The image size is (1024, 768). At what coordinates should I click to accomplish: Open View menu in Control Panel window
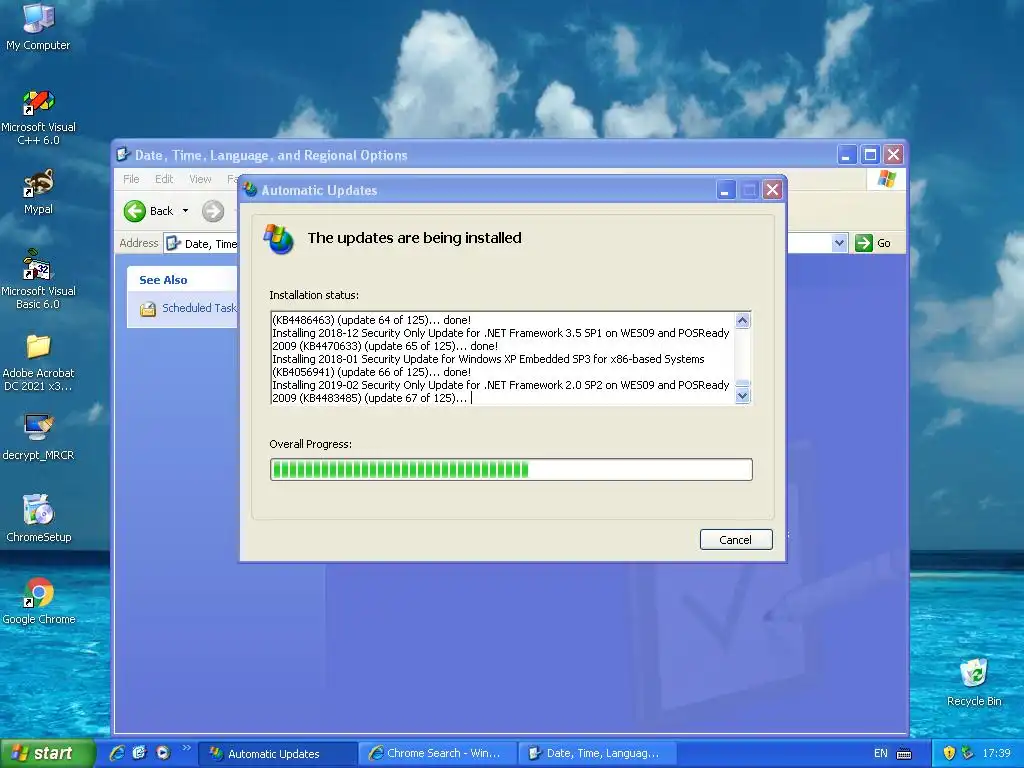coord(200,179)
